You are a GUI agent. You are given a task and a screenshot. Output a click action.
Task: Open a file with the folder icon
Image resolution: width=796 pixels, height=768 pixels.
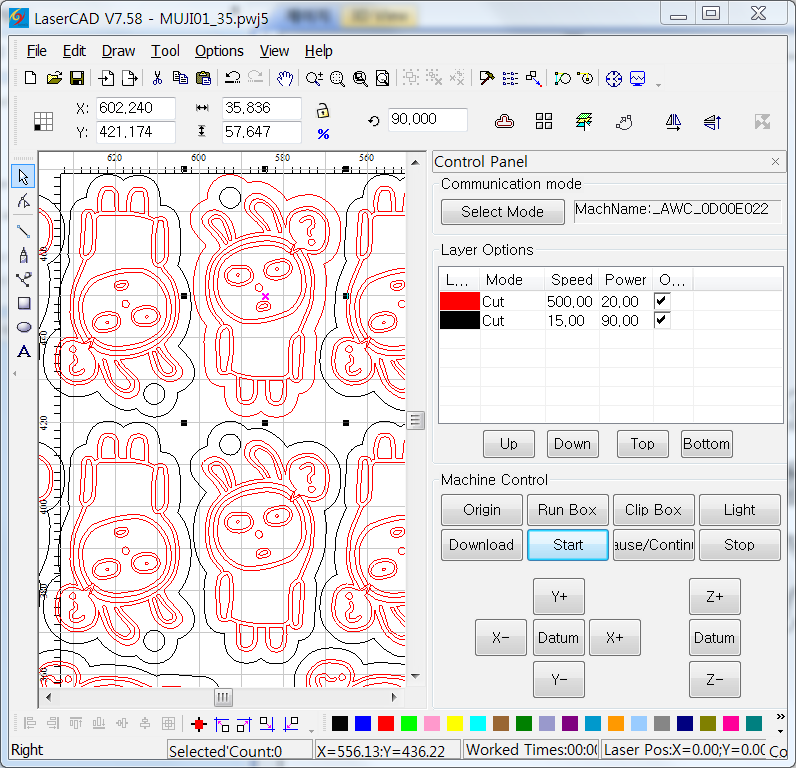54,78
